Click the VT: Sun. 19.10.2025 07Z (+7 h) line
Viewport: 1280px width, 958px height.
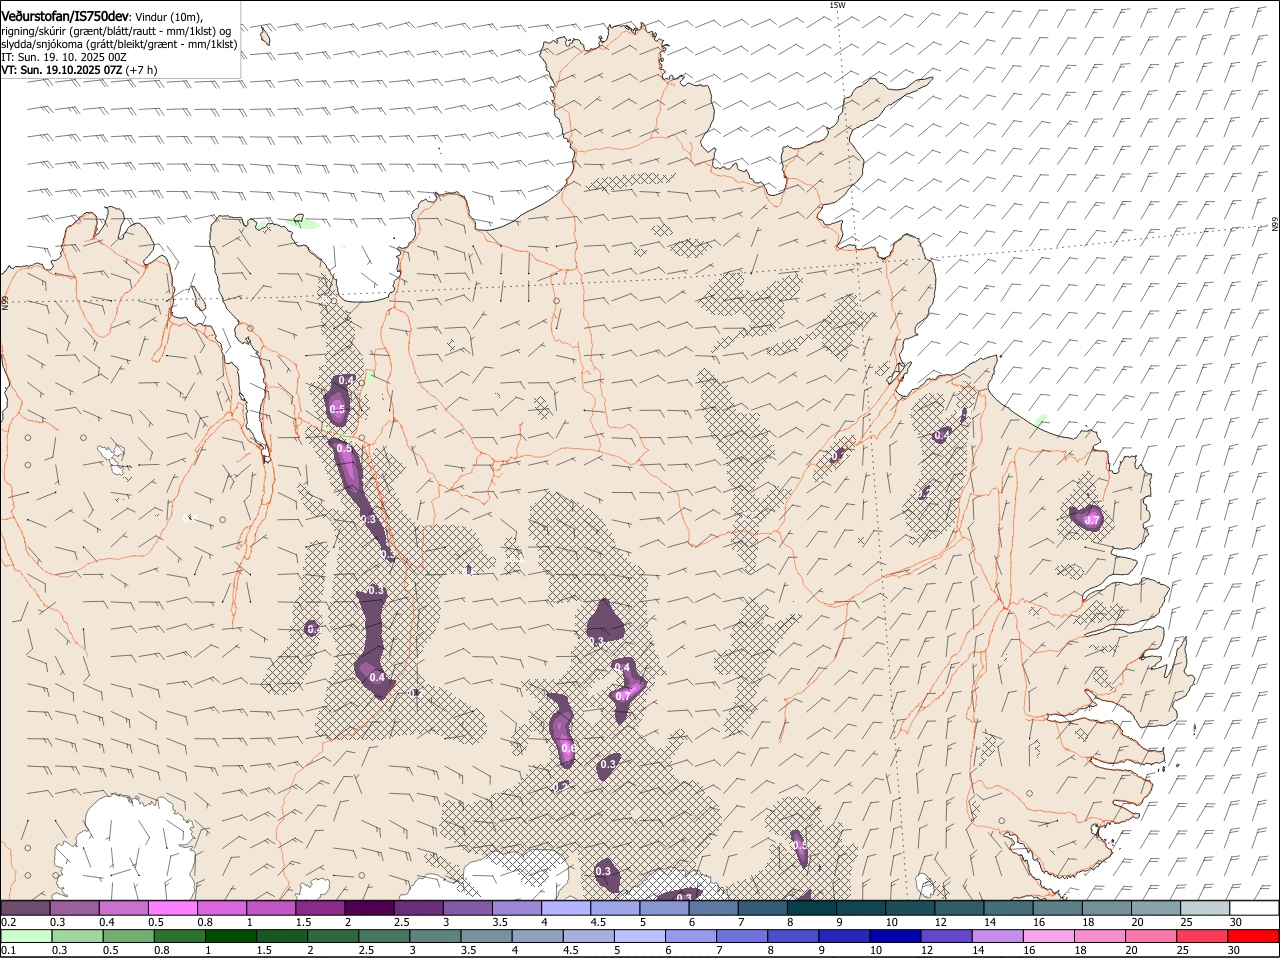click(x=79, y=70)
